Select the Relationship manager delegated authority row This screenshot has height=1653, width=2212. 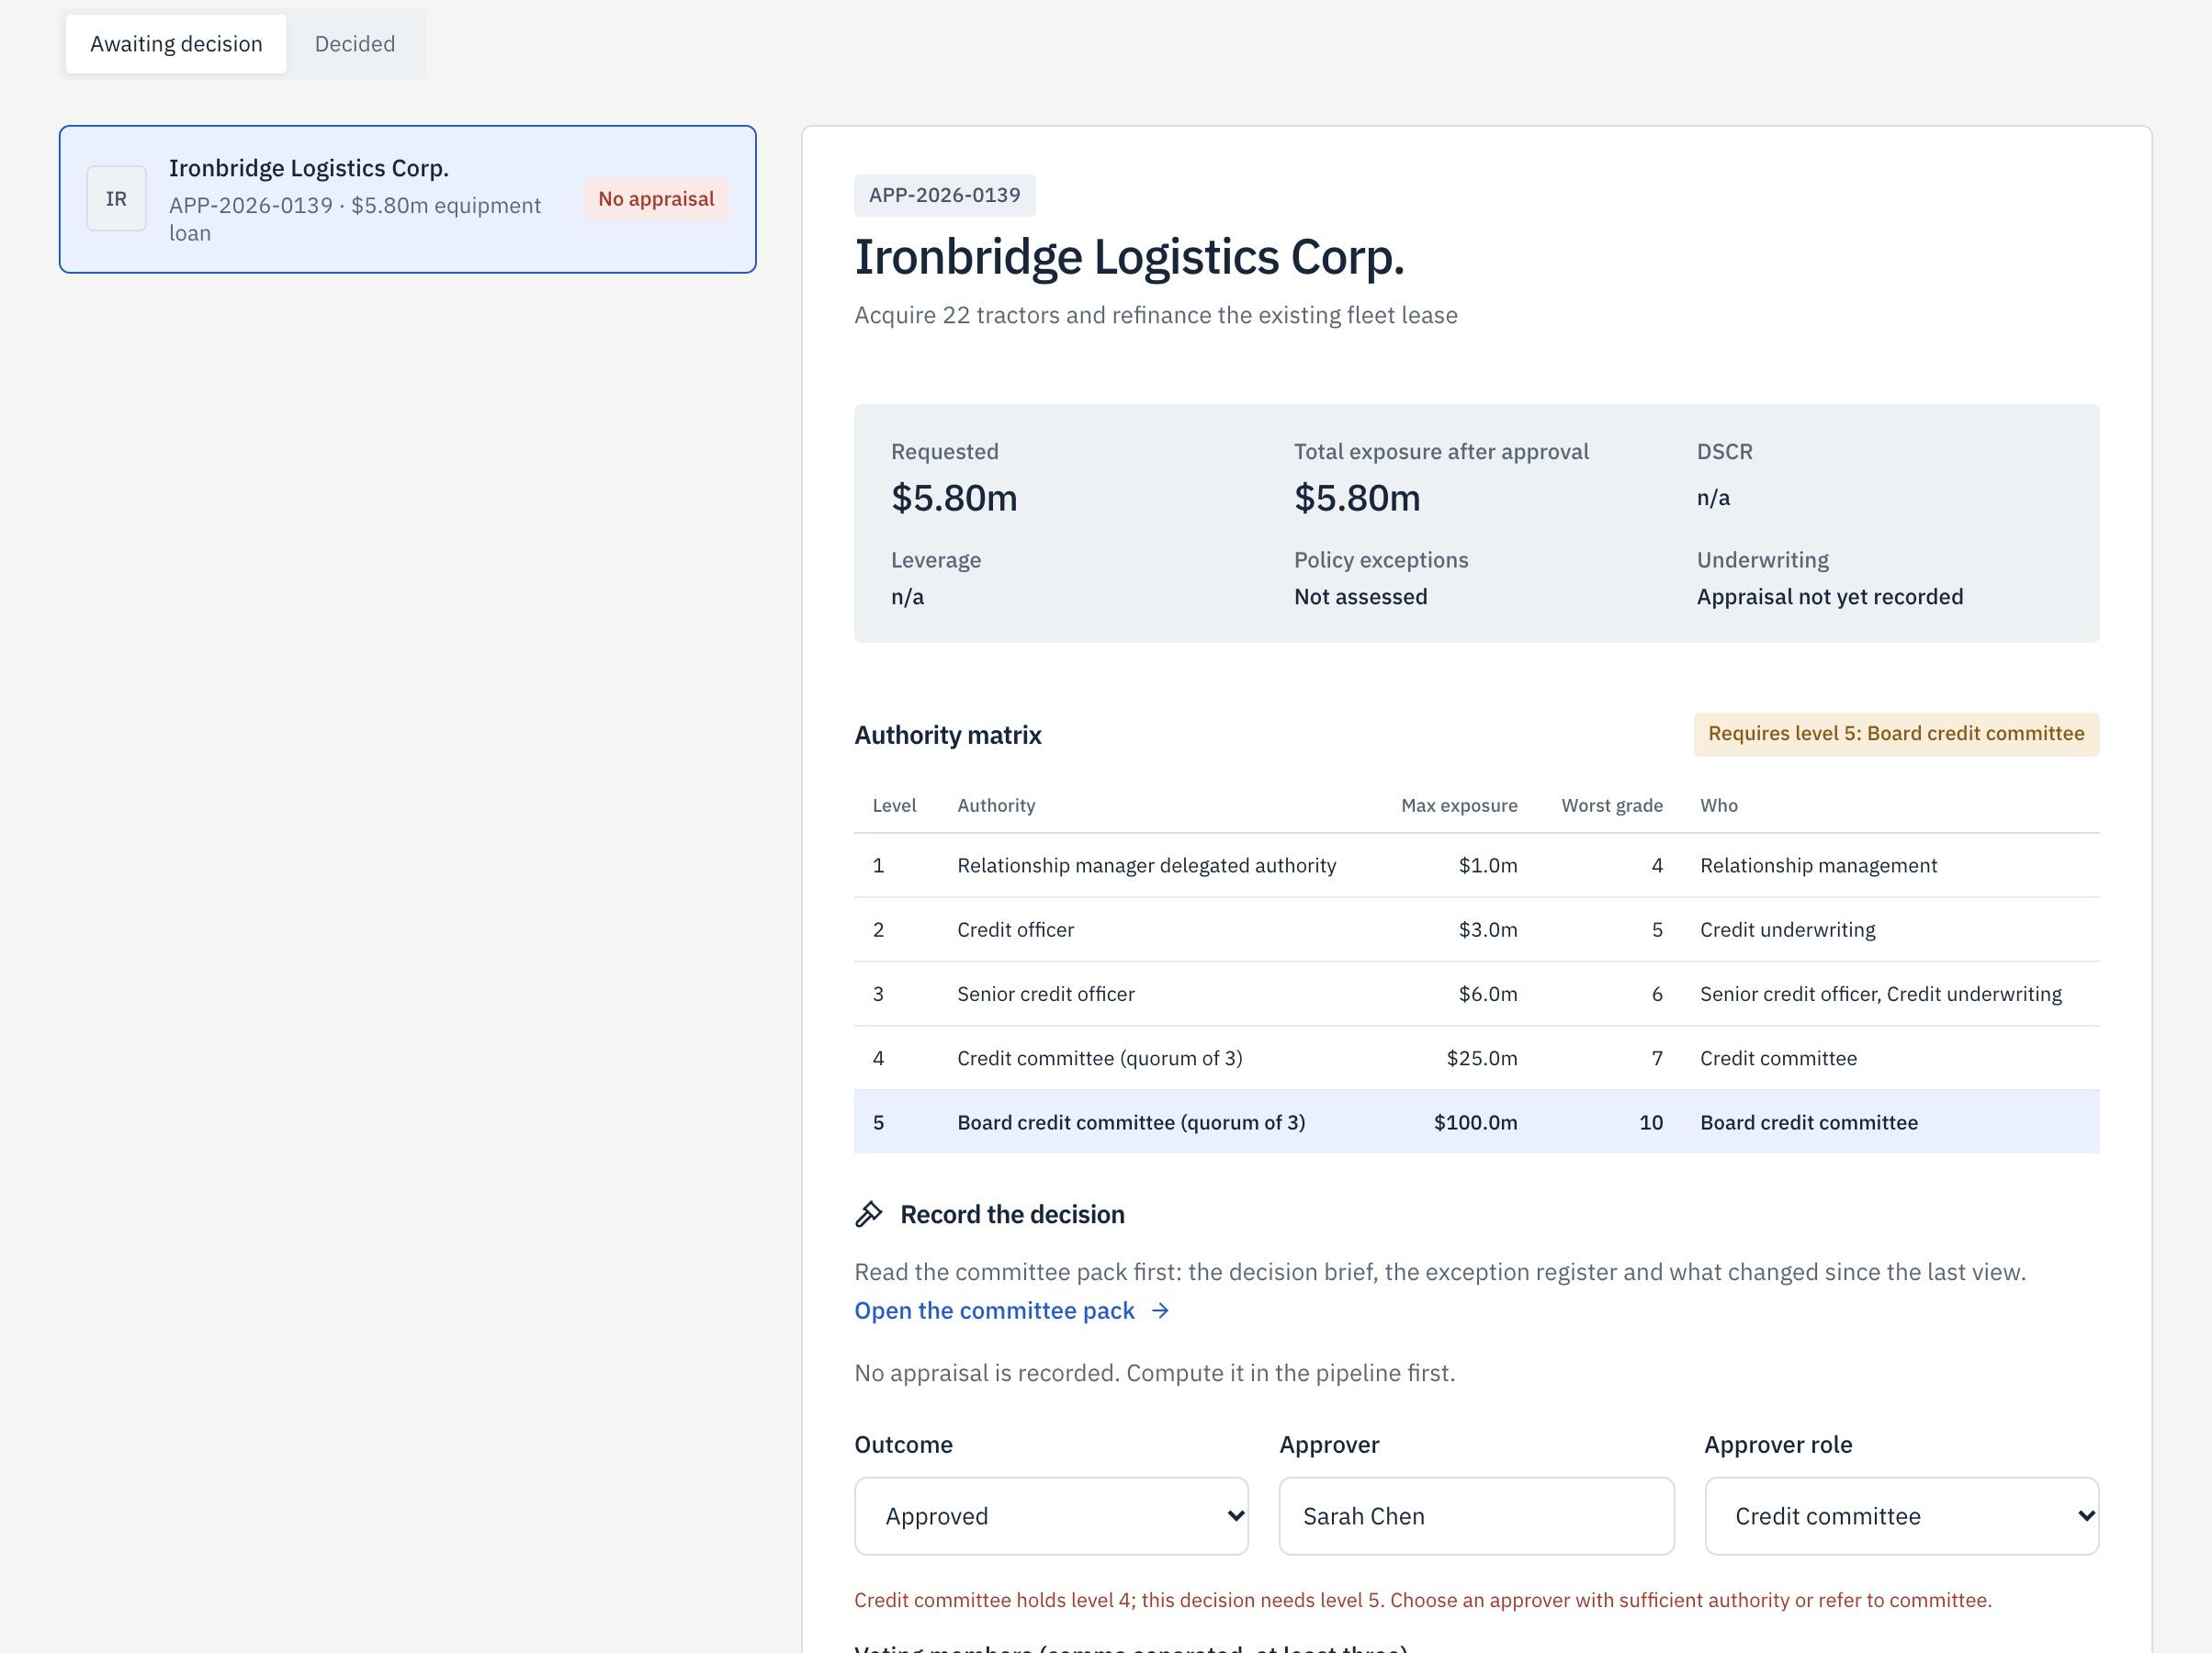pyautogui.click(x=1476, y=866)
